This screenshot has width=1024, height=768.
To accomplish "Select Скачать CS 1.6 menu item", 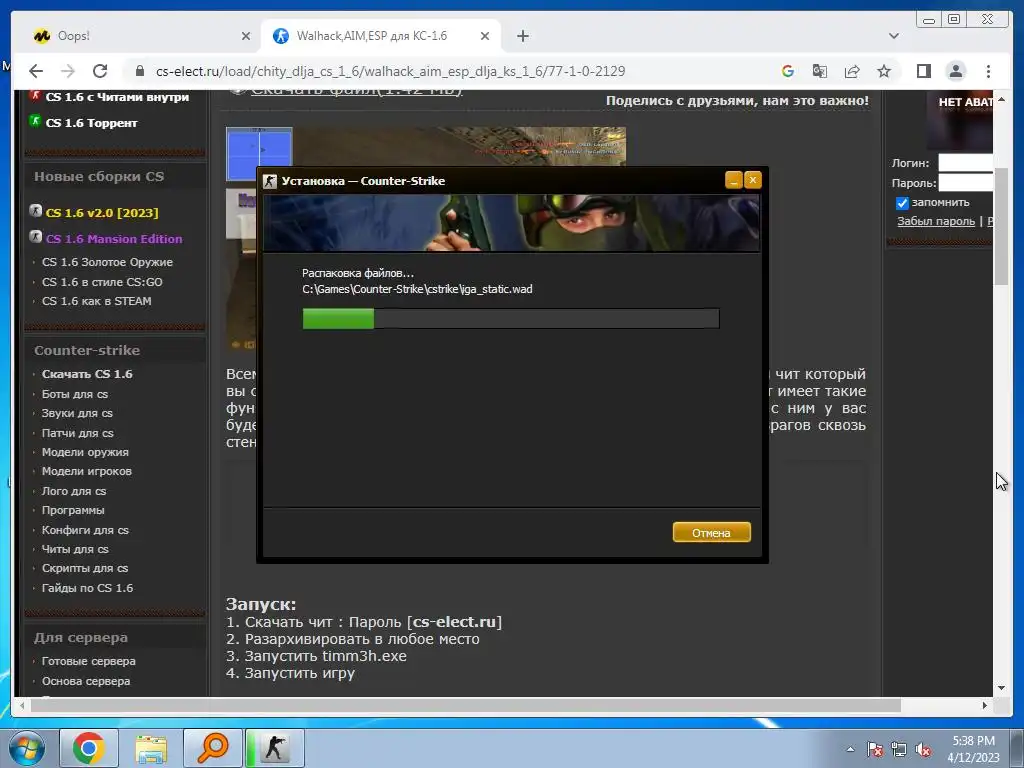I will pos(87,374).
